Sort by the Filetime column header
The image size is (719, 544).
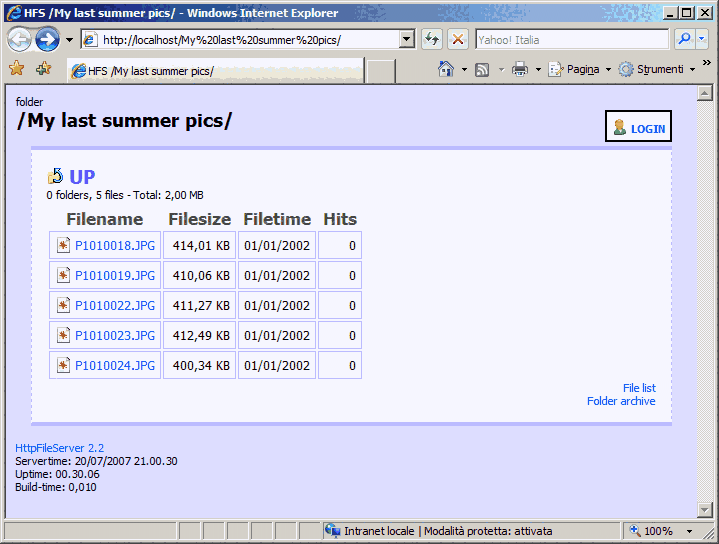(x=277, y=219)
